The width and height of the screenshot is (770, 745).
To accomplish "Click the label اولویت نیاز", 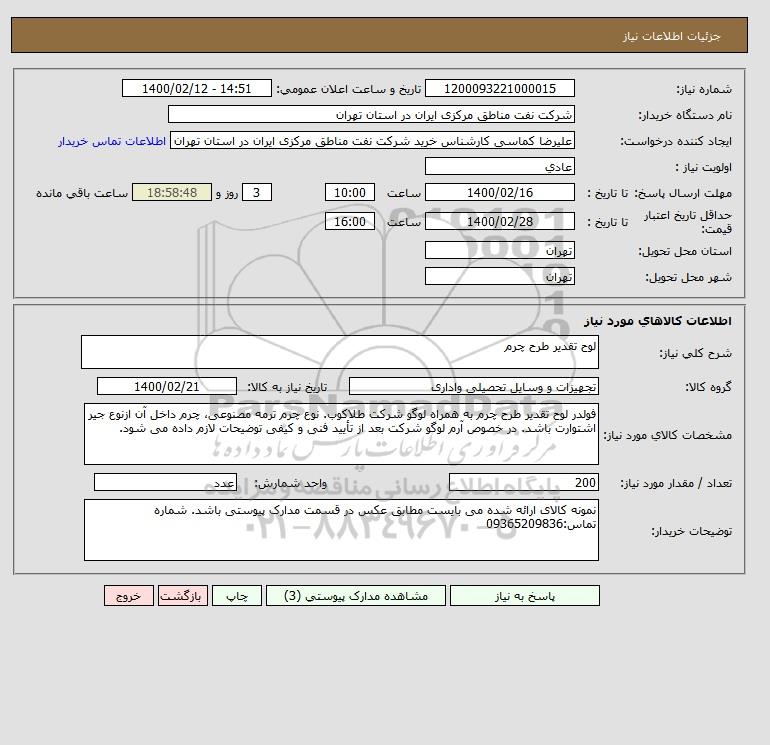I will [x=704, y=167].
